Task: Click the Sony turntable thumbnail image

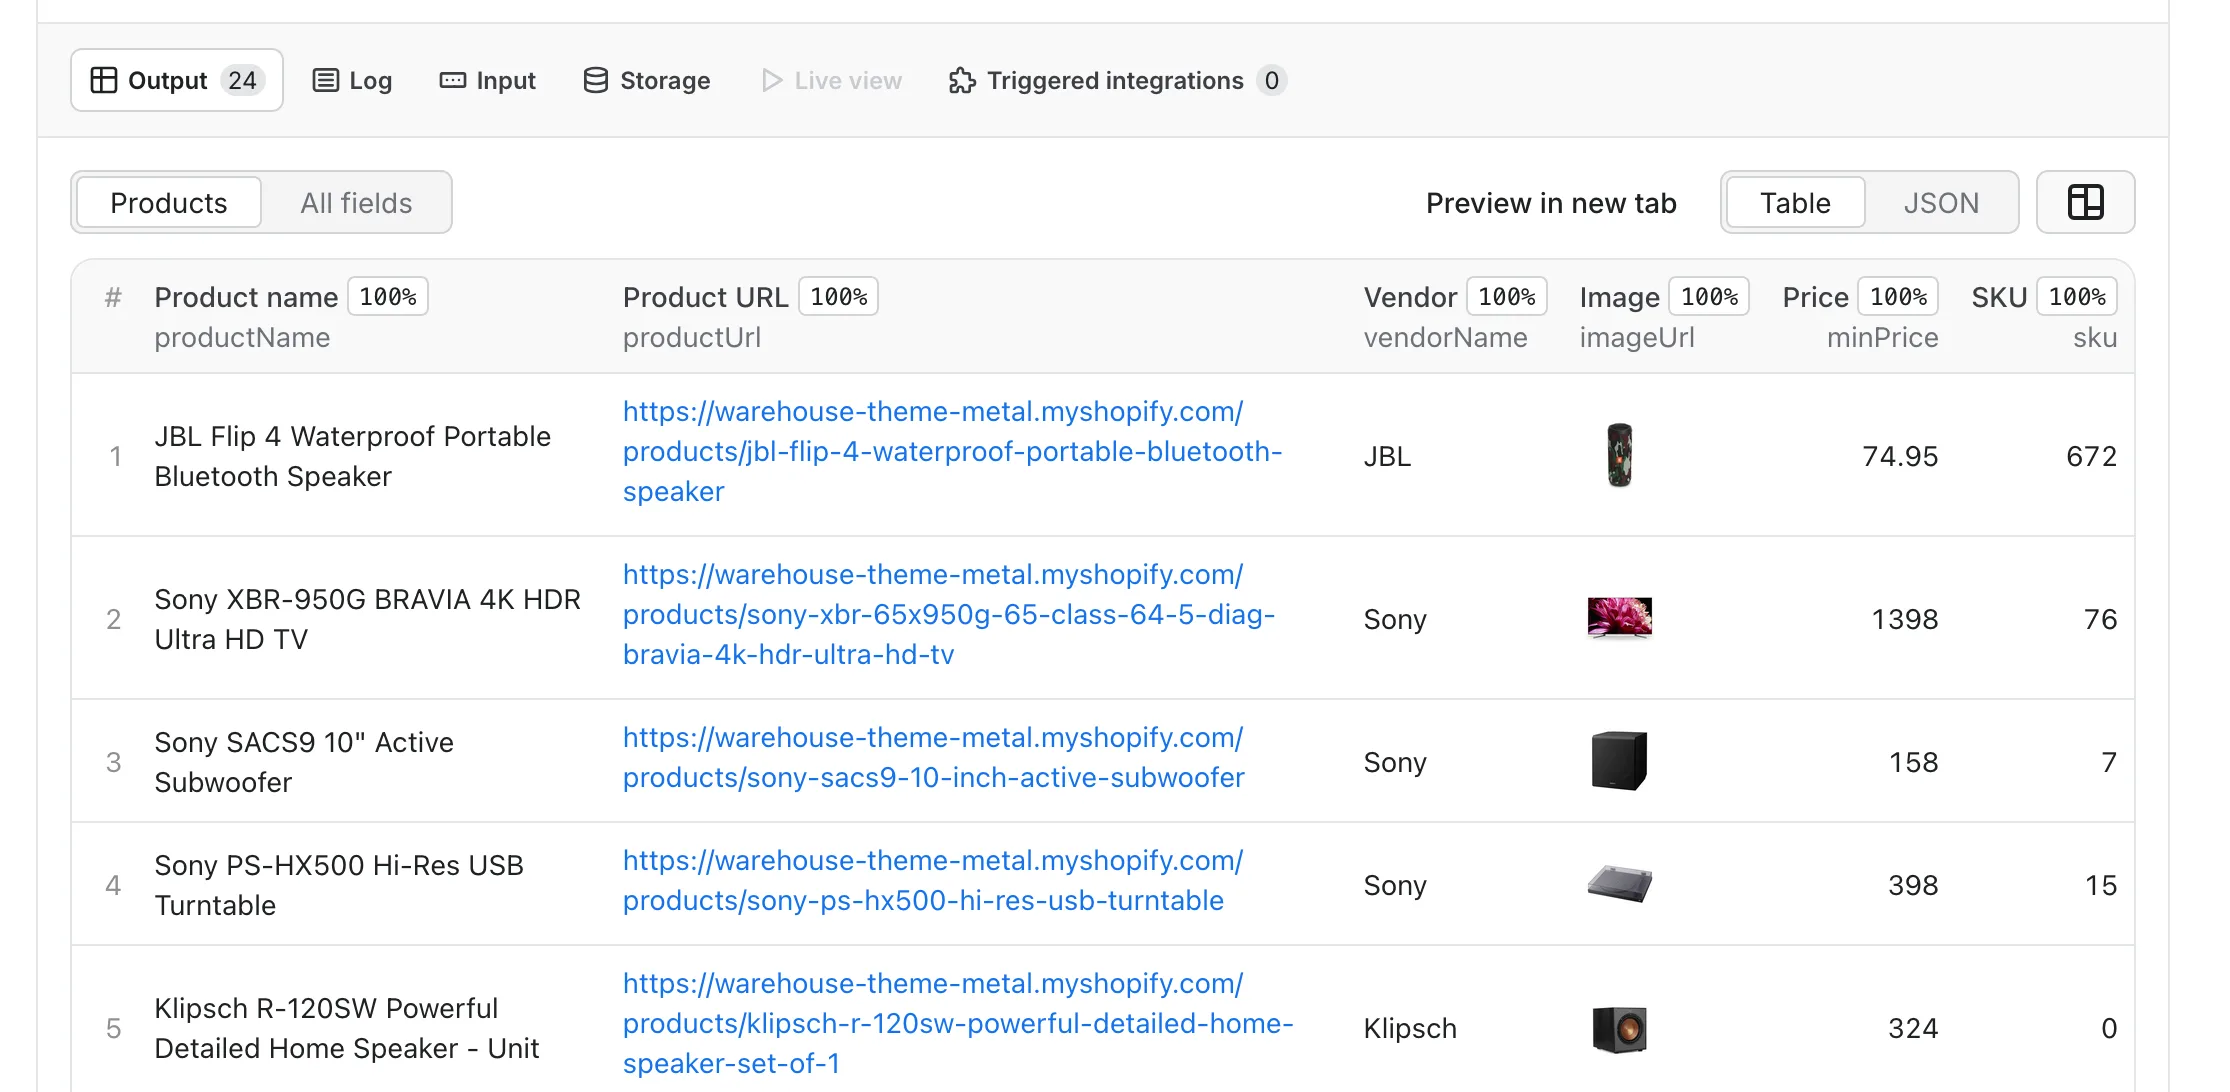Action: tap(1619, 884)
